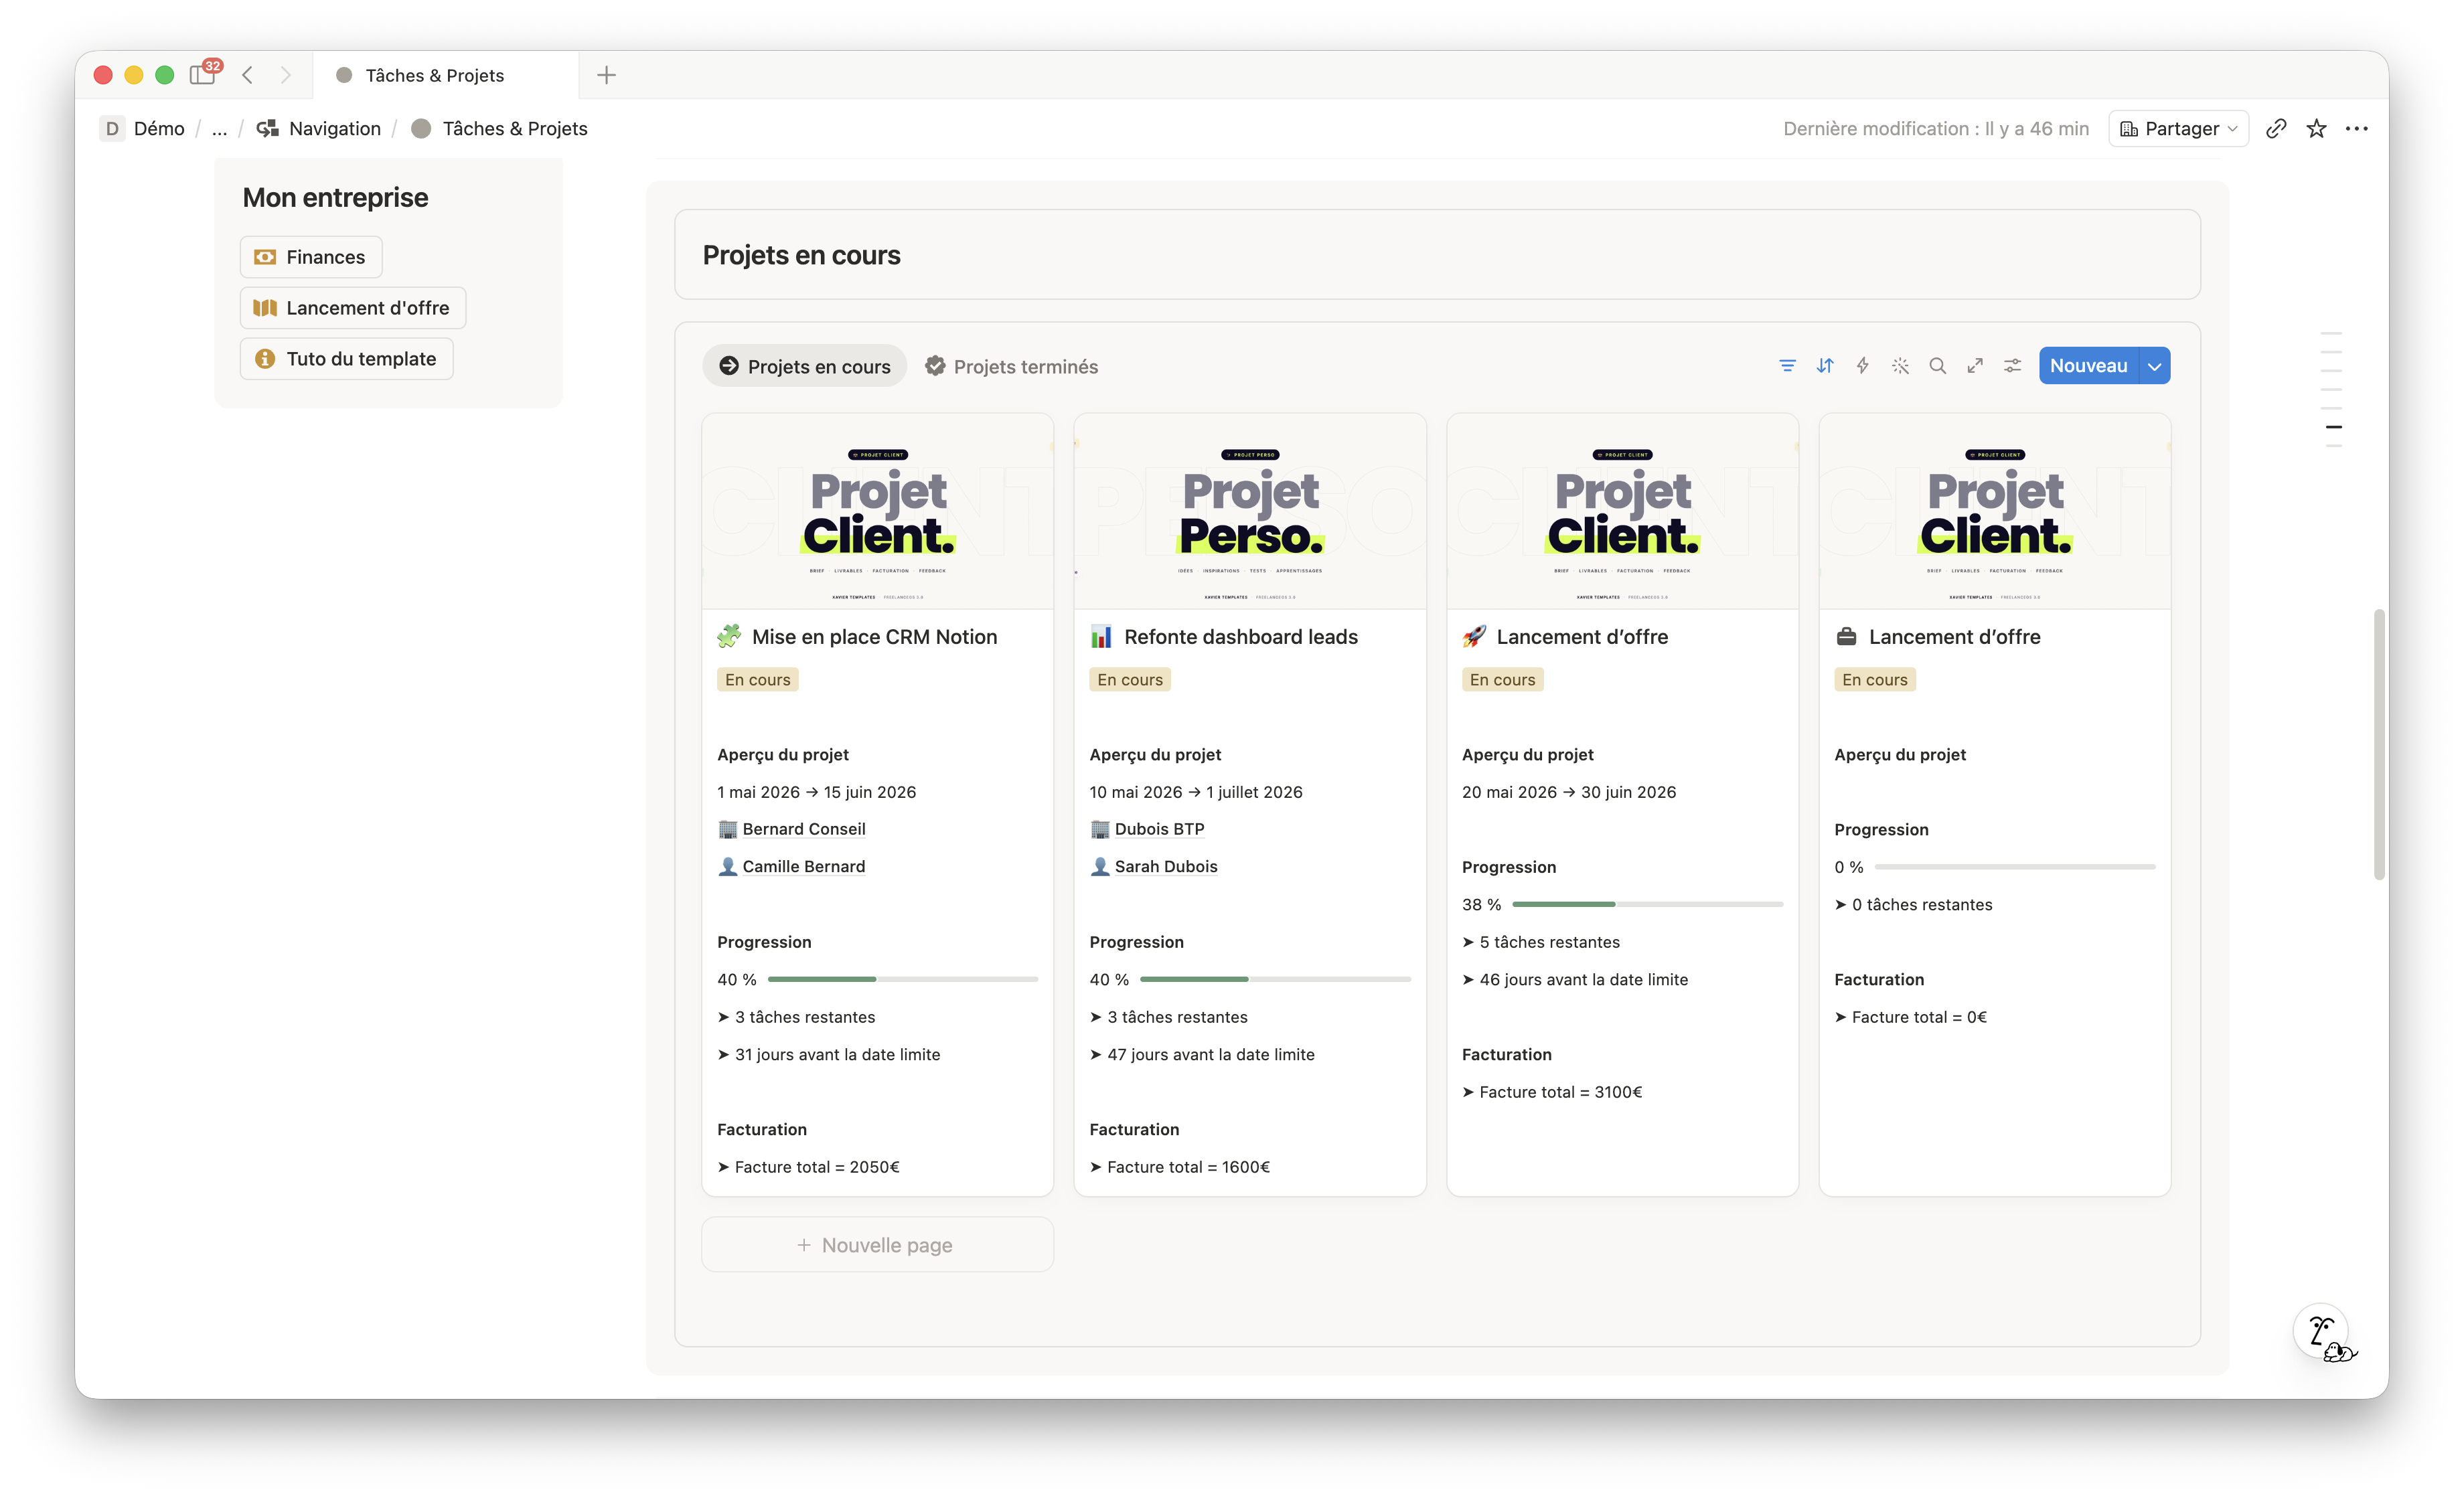
Task: Open database in full page via expand arrows
Action: tap(1975, 366)
